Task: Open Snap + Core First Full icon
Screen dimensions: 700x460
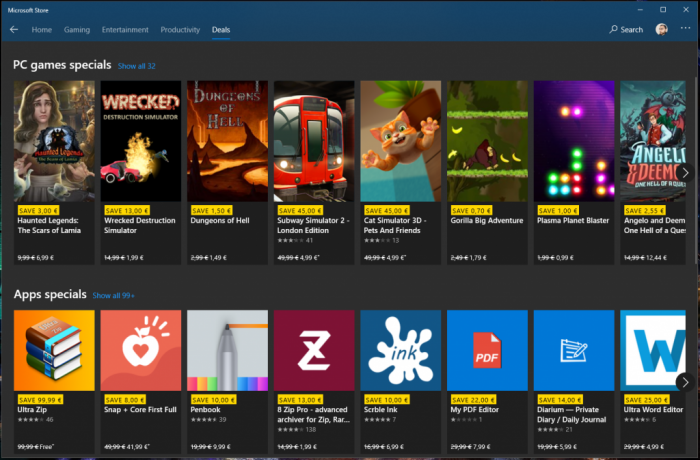Action: point(141,350)
